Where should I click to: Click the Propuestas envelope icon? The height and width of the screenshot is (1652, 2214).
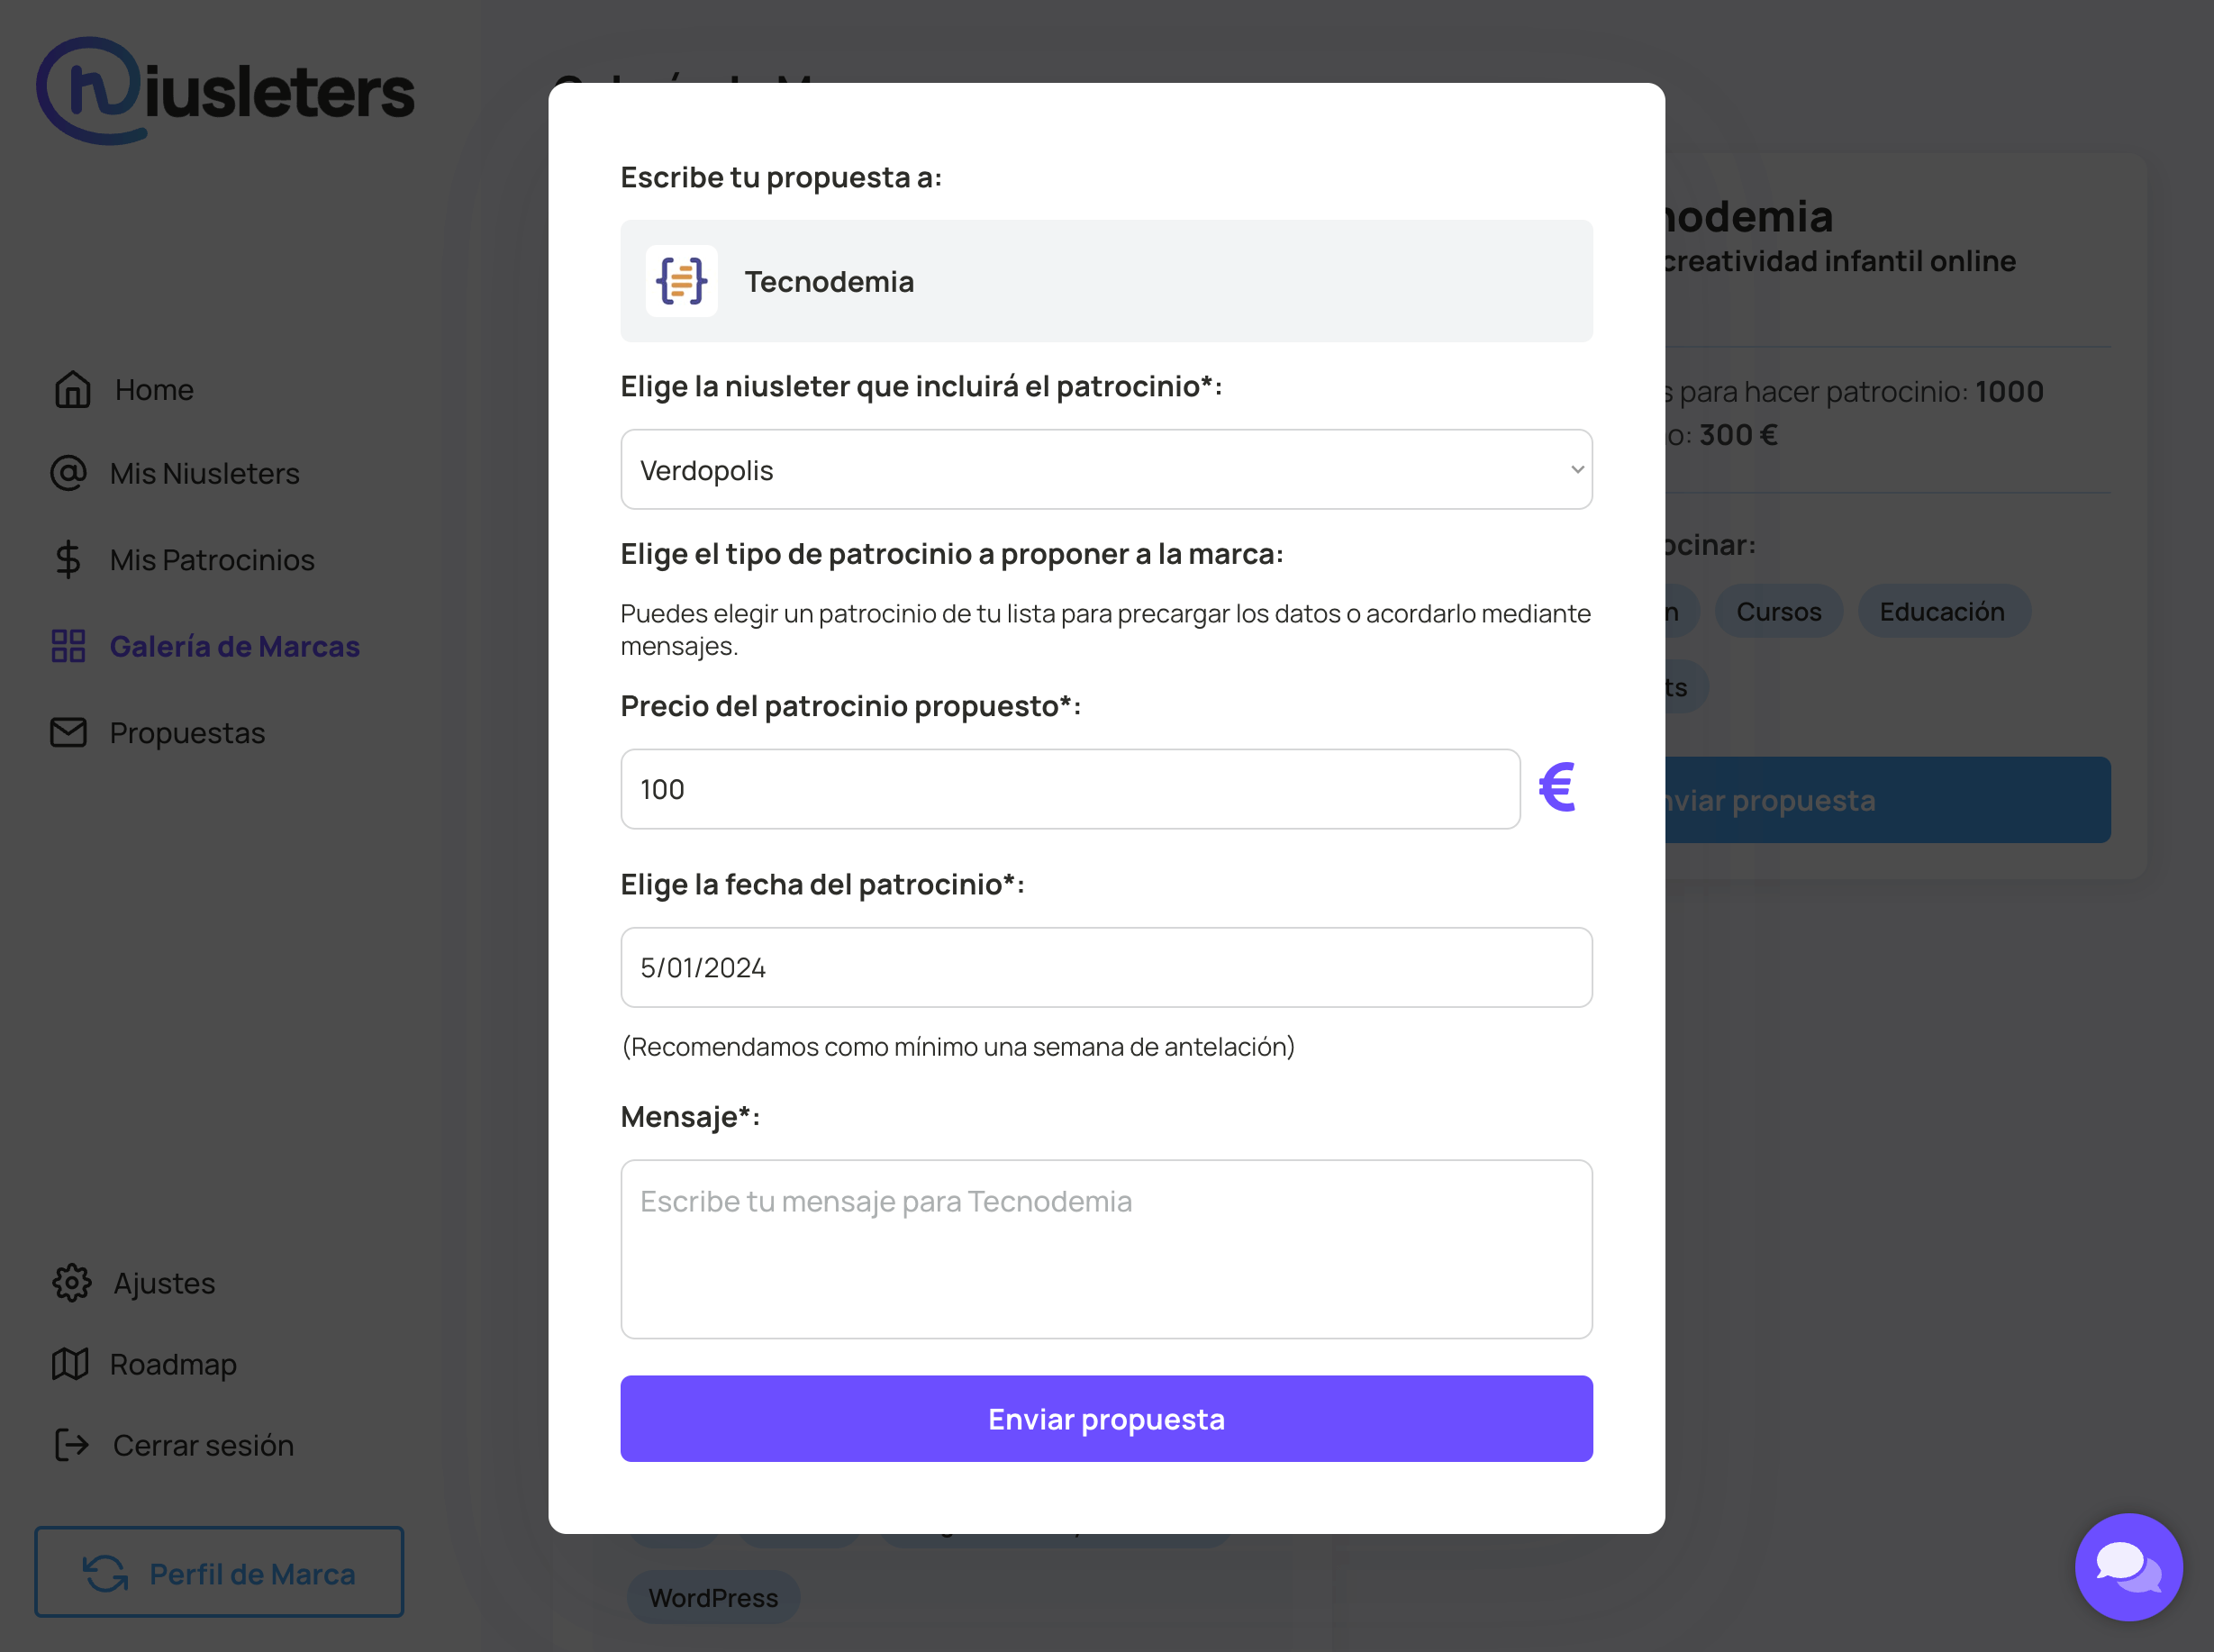click(68, 733)
